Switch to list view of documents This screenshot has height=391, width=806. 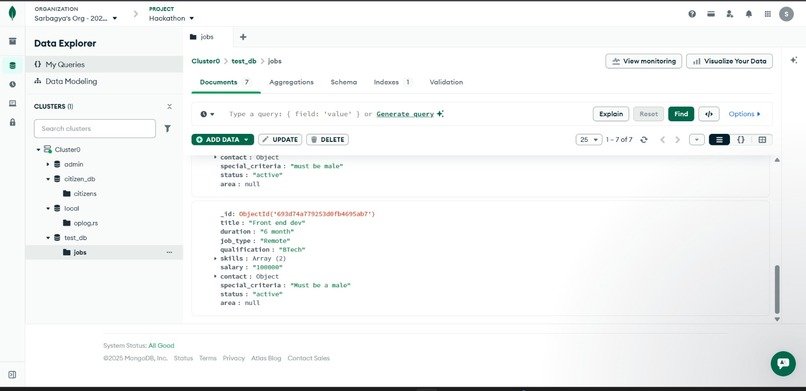coord(719,140)
